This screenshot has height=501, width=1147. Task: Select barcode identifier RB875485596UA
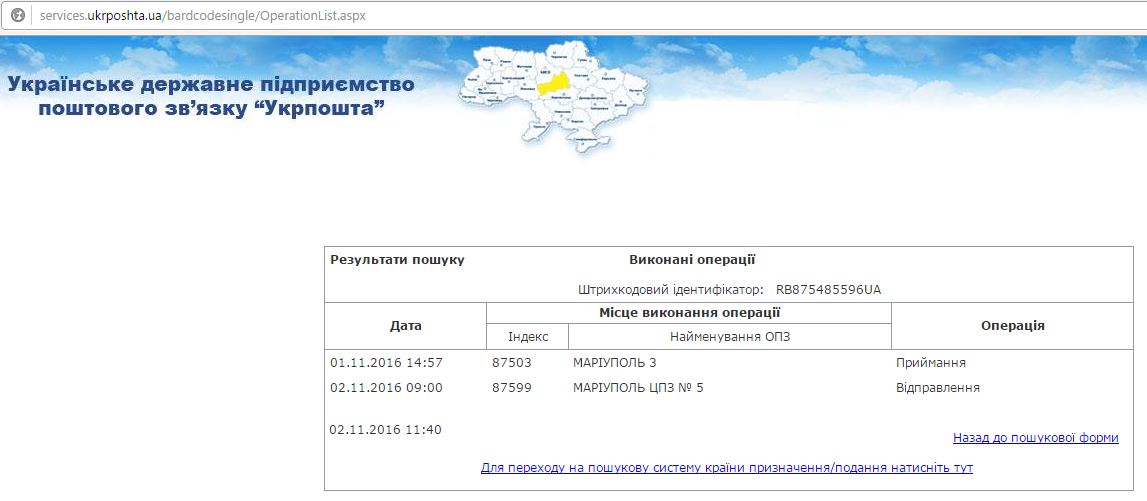coord(828,290)
